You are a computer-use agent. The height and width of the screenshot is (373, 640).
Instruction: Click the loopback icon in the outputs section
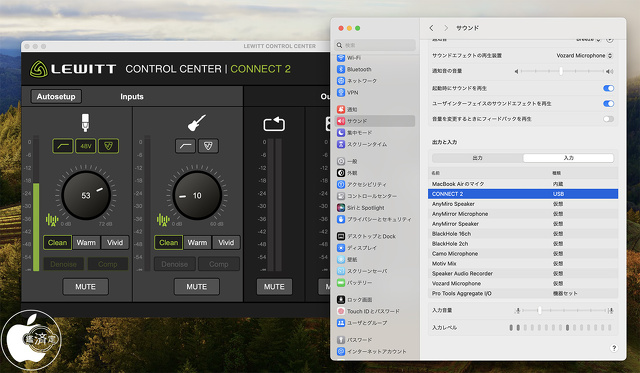point(274,124)
